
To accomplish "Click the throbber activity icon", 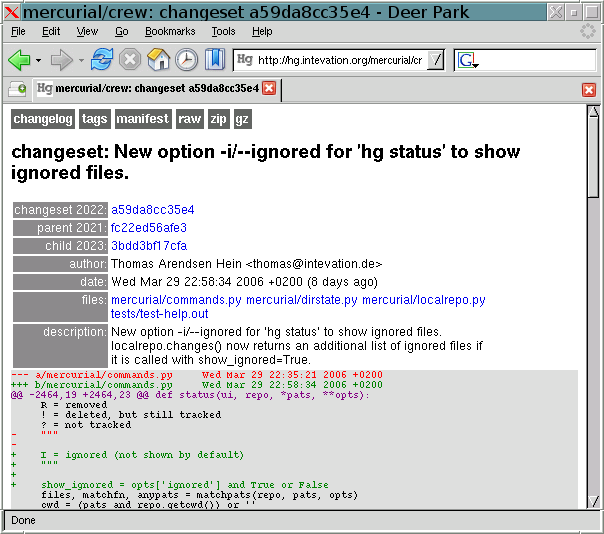I will click(x=587, y=31).
